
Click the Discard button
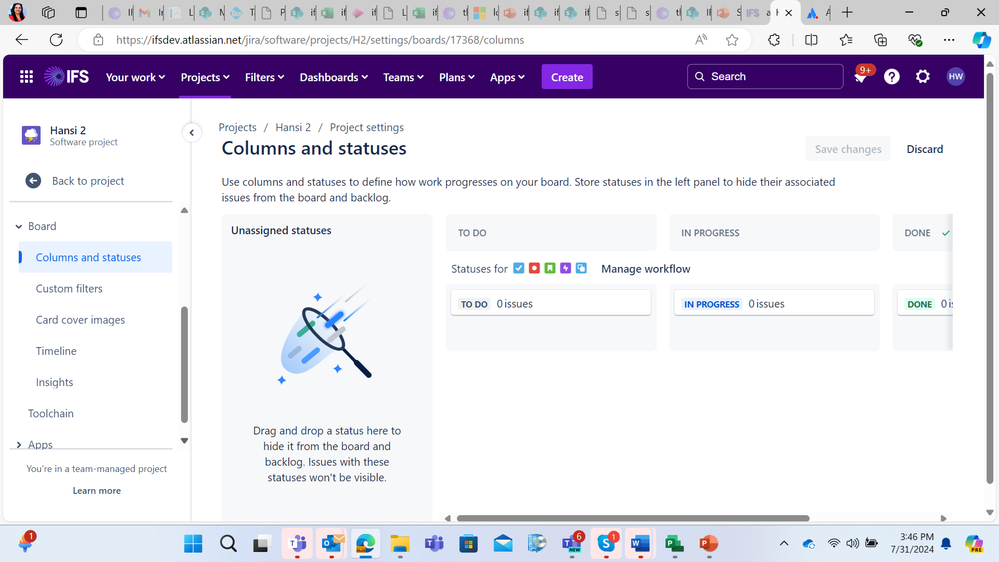coord(924,148)
